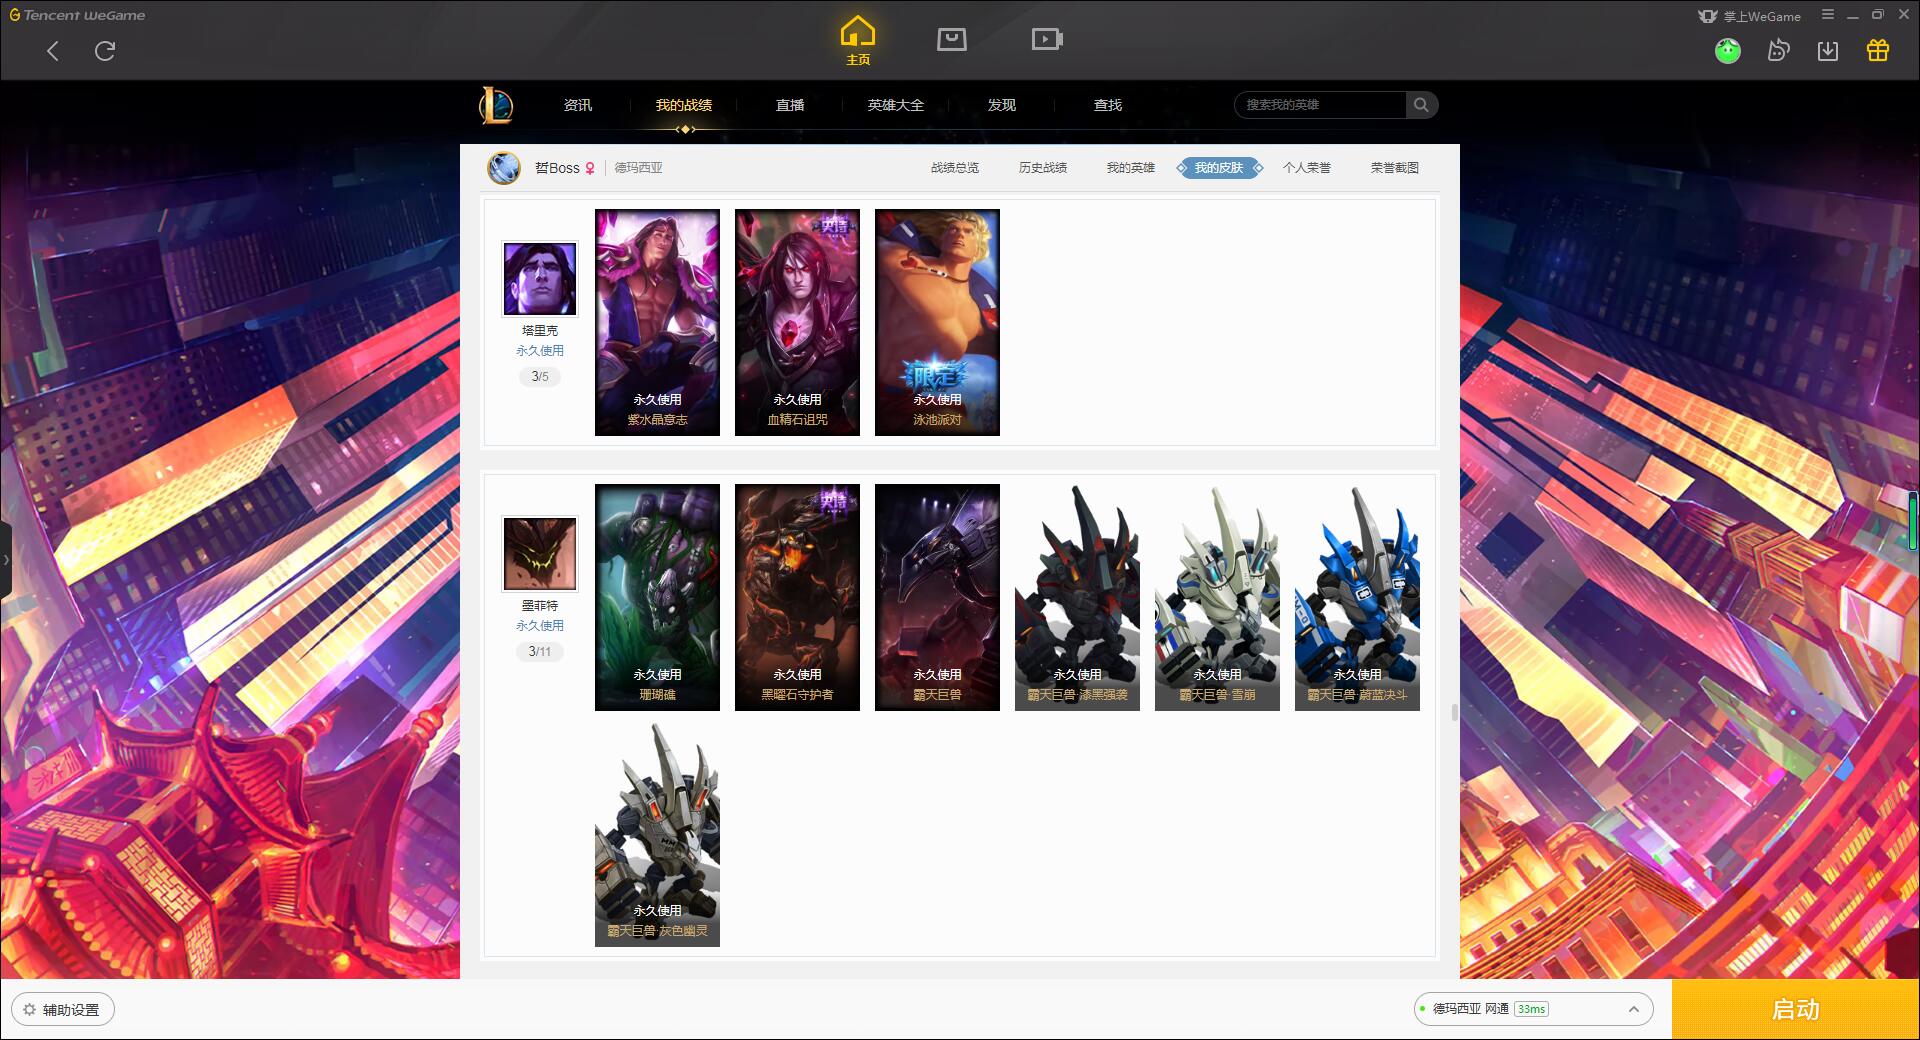The width and height of the screenshot is (1920, 1040).
Task: Open the game controller sharing icon
Action: [x=1778, y=51]
